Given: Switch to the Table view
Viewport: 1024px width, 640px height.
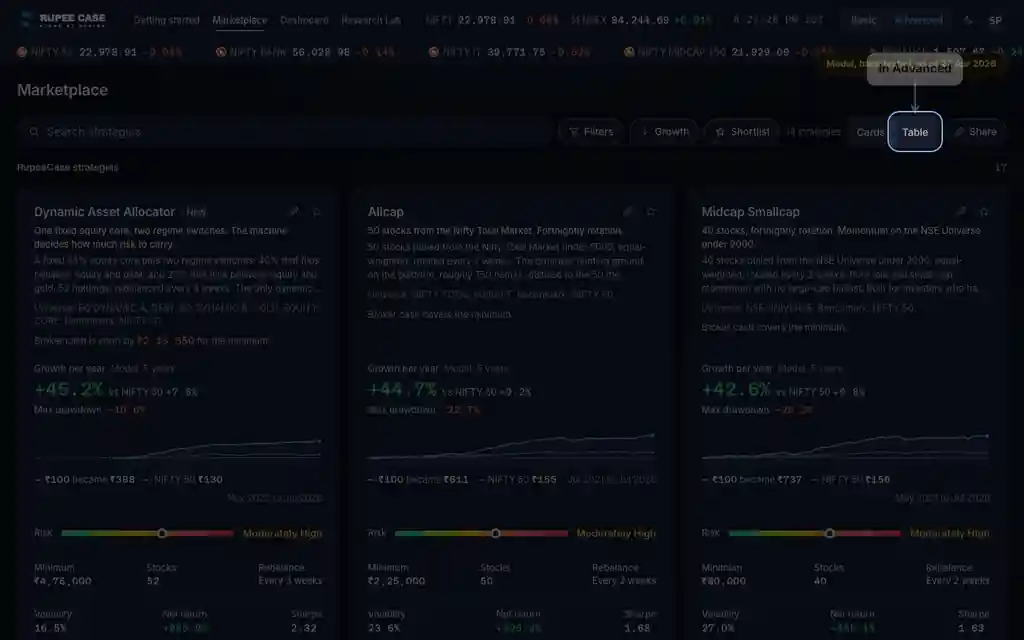Looking at the screenshot, I should click(x=915, y=132).
